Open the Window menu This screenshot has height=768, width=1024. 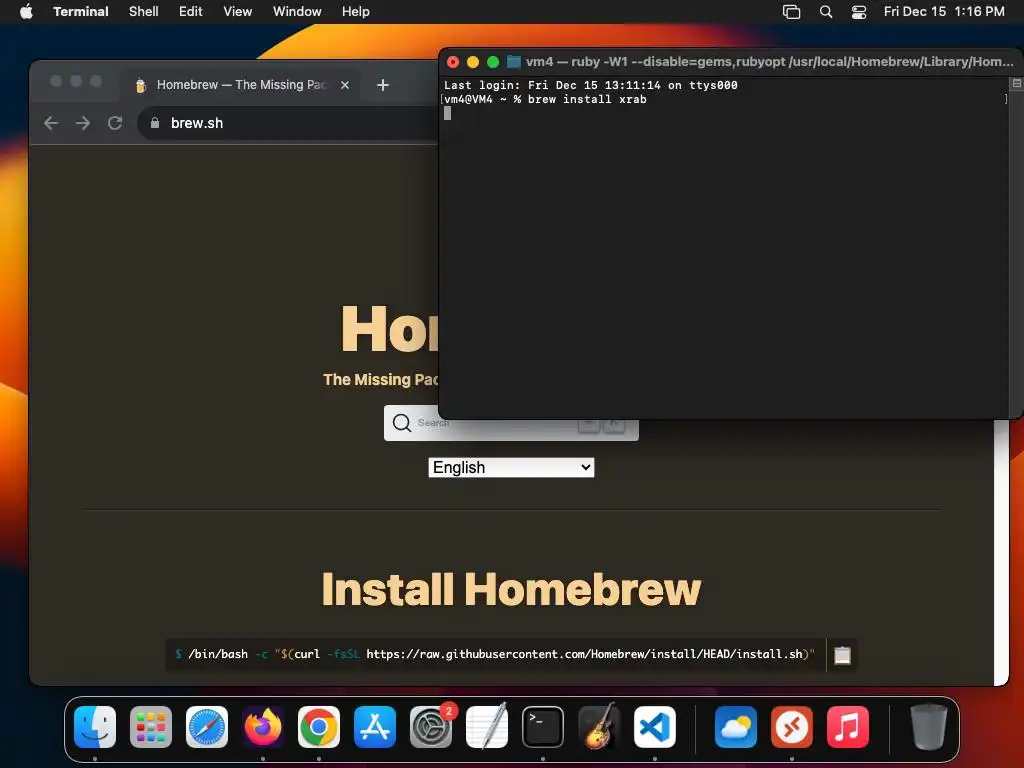click(x=297, y=11)
